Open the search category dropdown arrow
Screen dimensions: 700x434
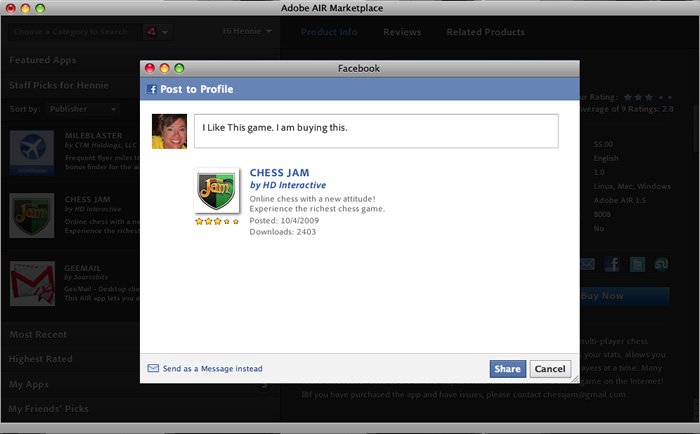[165, 32]
